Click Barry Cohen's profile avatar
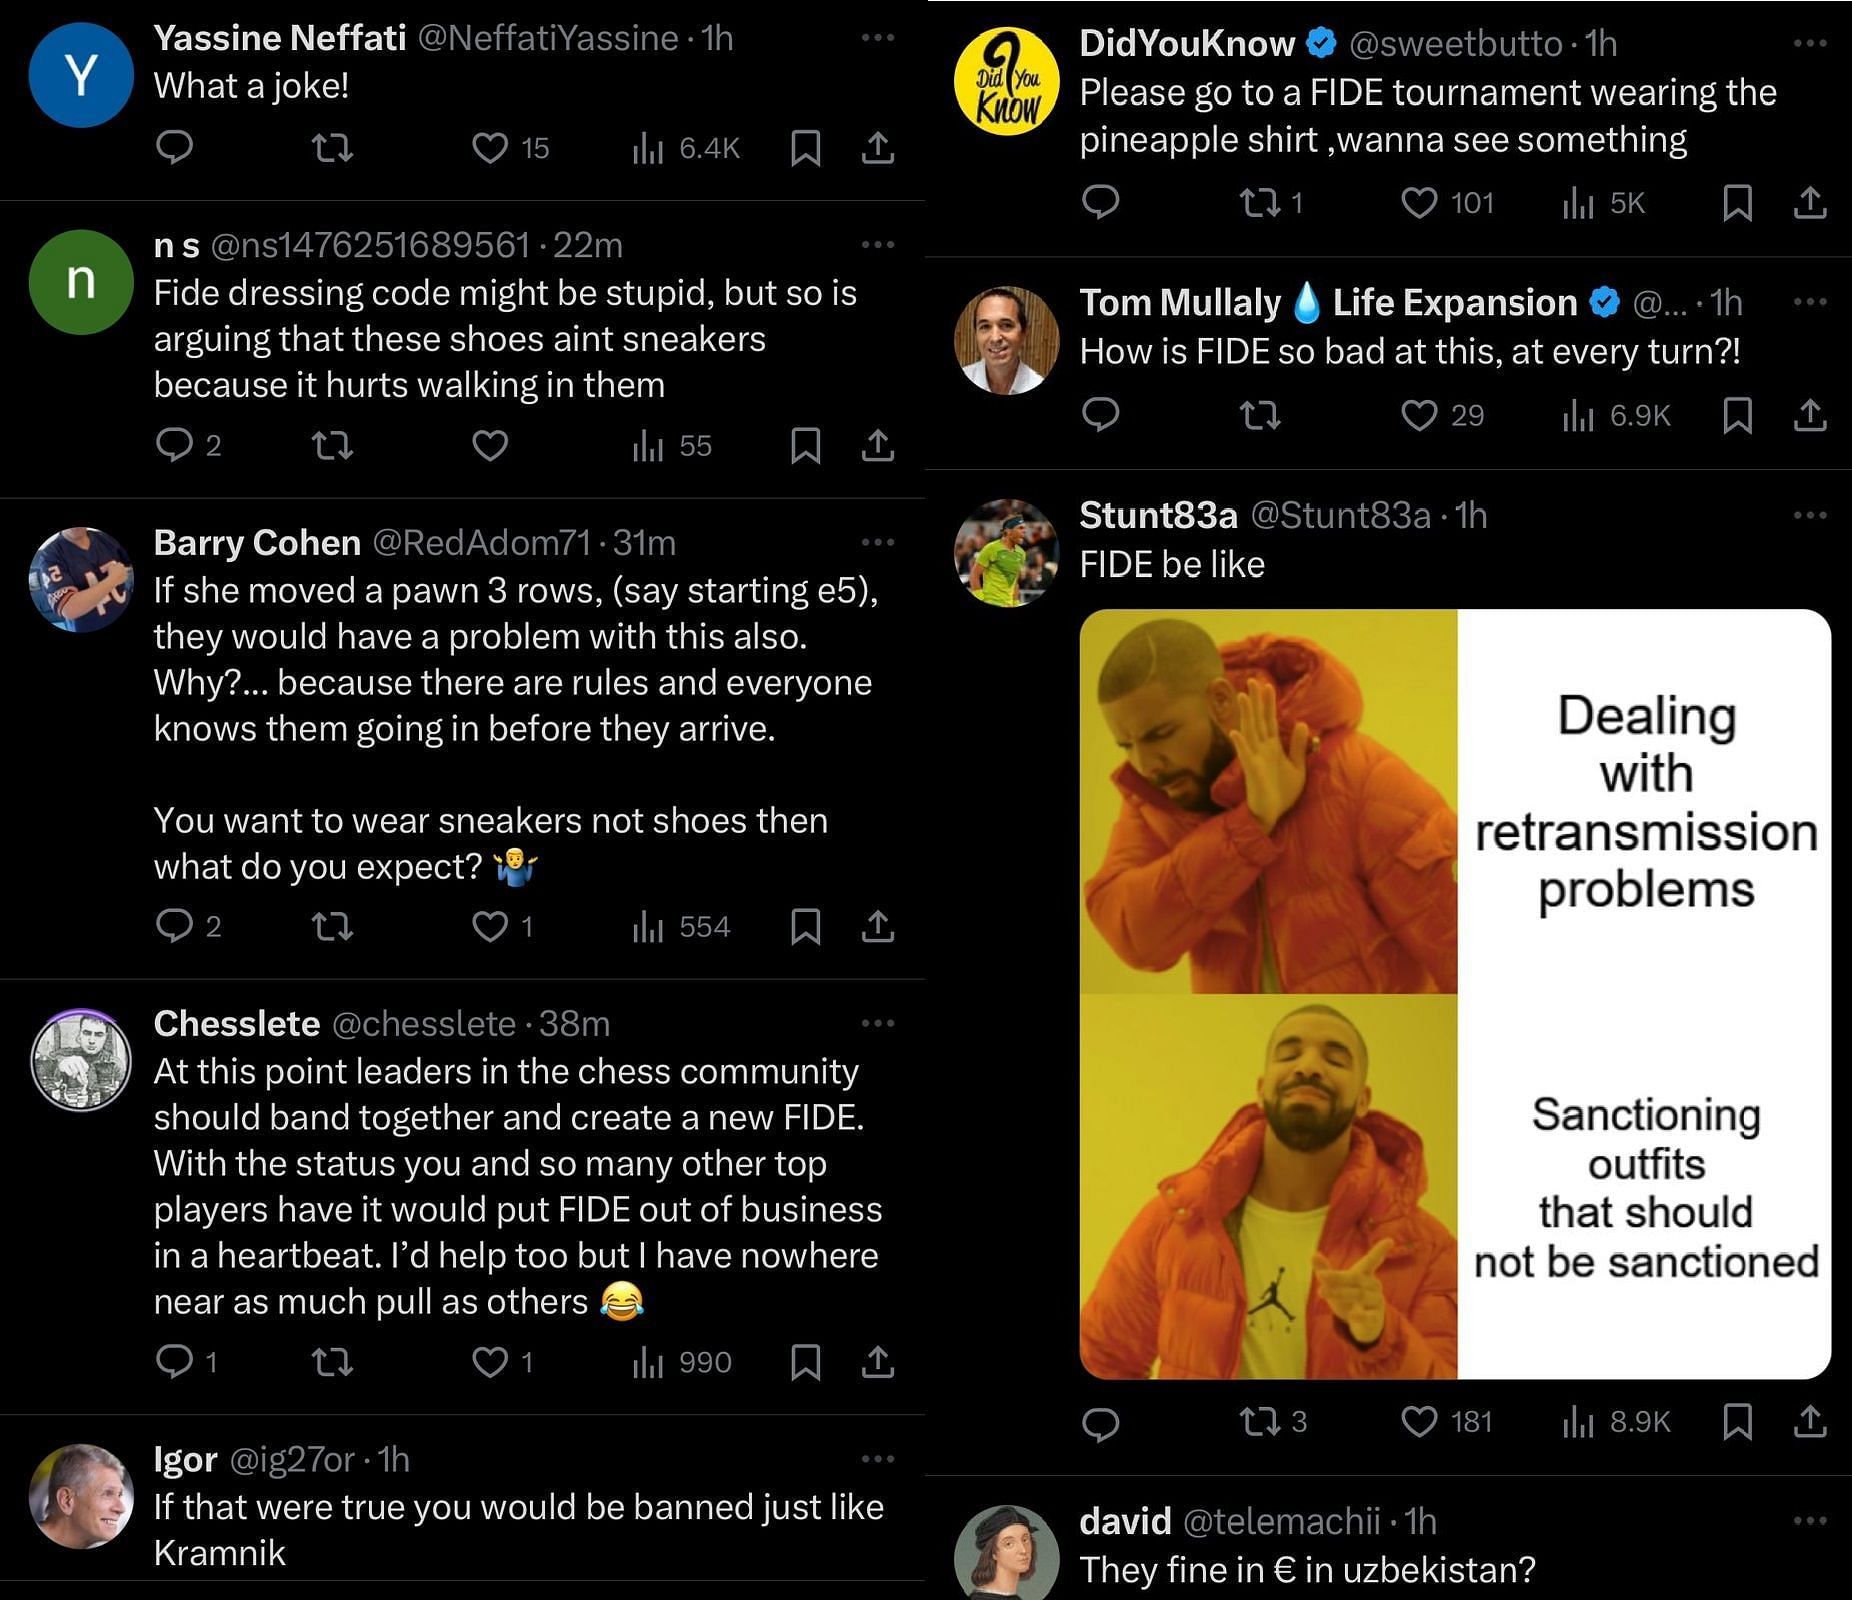The width and height of the screenshot is (1852, 1600). (81, 579)
